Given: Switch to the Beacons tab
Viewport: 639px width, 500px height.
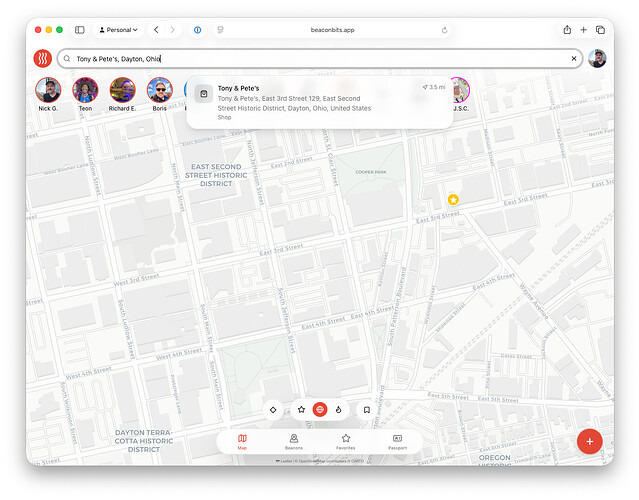Looking at the screenshot, I should point(294,441).
